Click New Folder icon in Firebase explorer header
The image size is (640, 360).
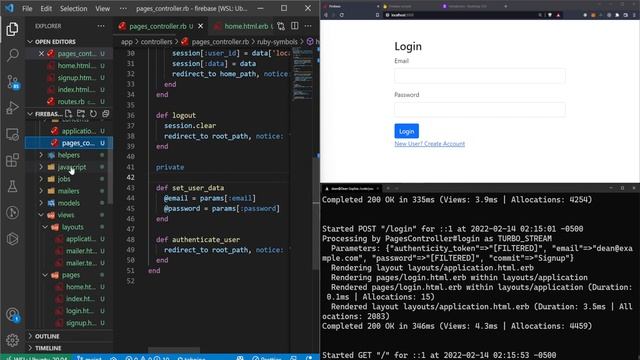(81, 113)
